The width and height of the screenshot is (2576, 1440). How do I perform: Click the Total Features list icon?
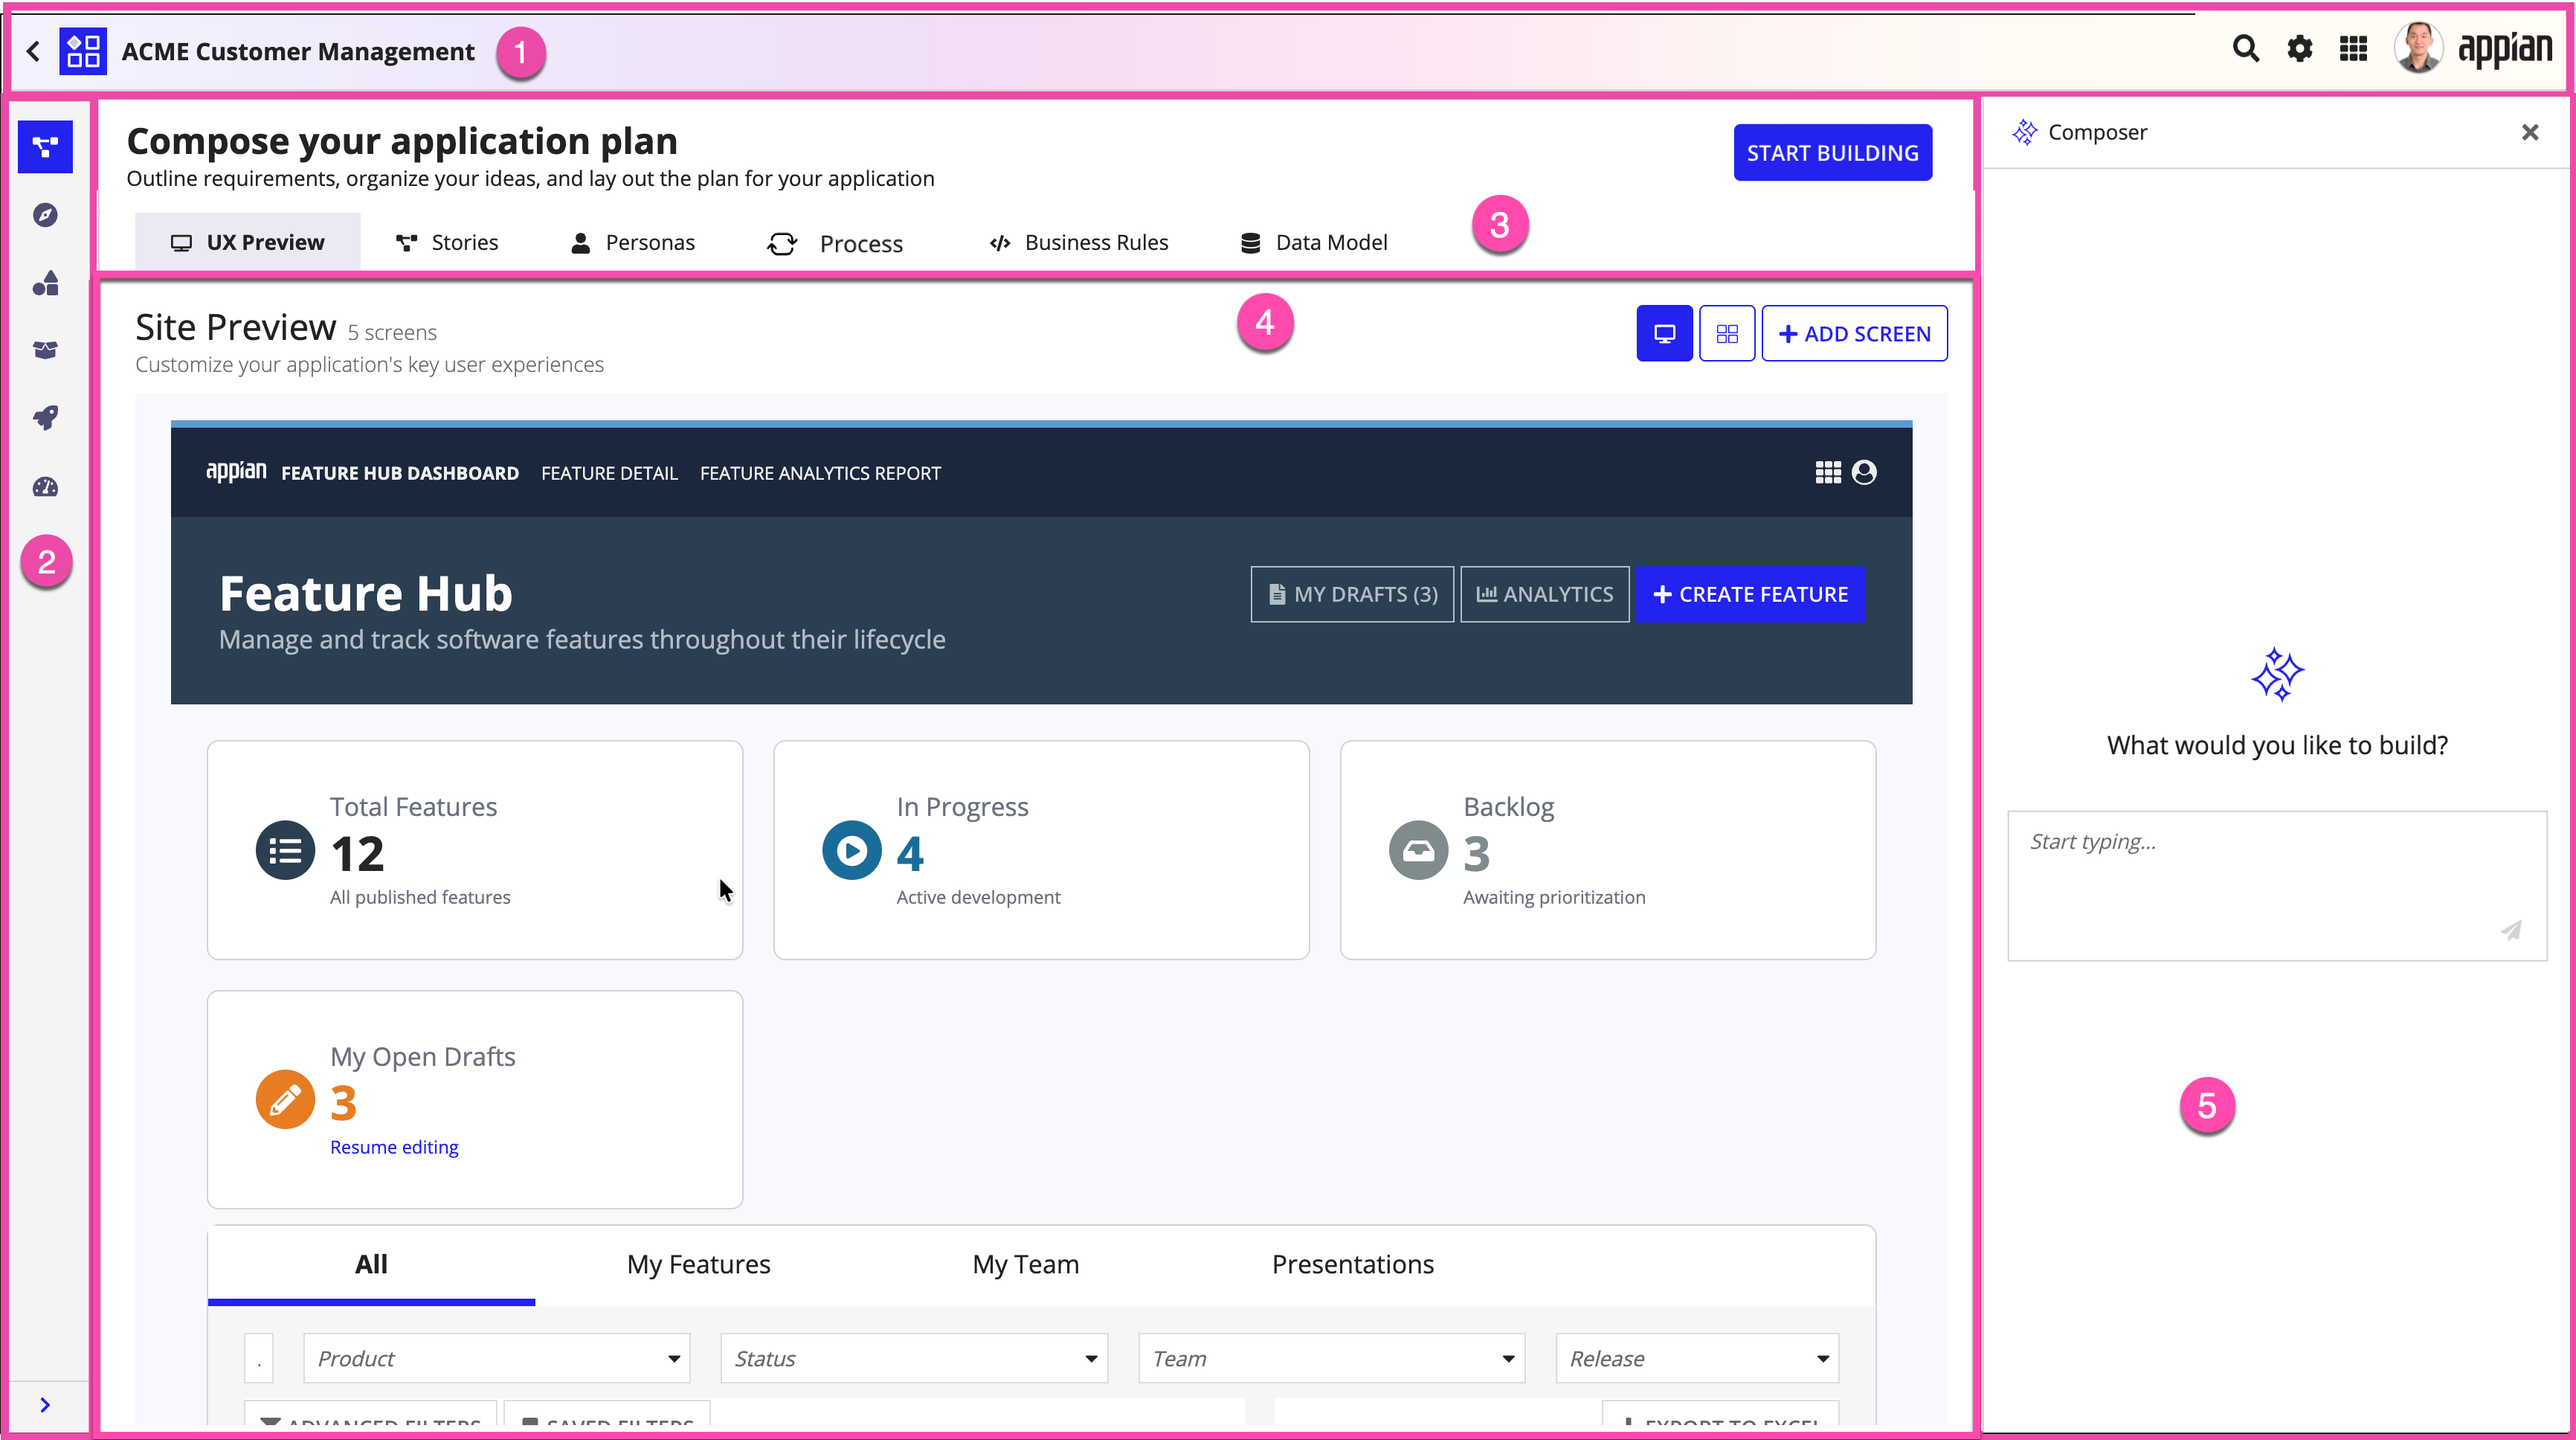(285, 850)
